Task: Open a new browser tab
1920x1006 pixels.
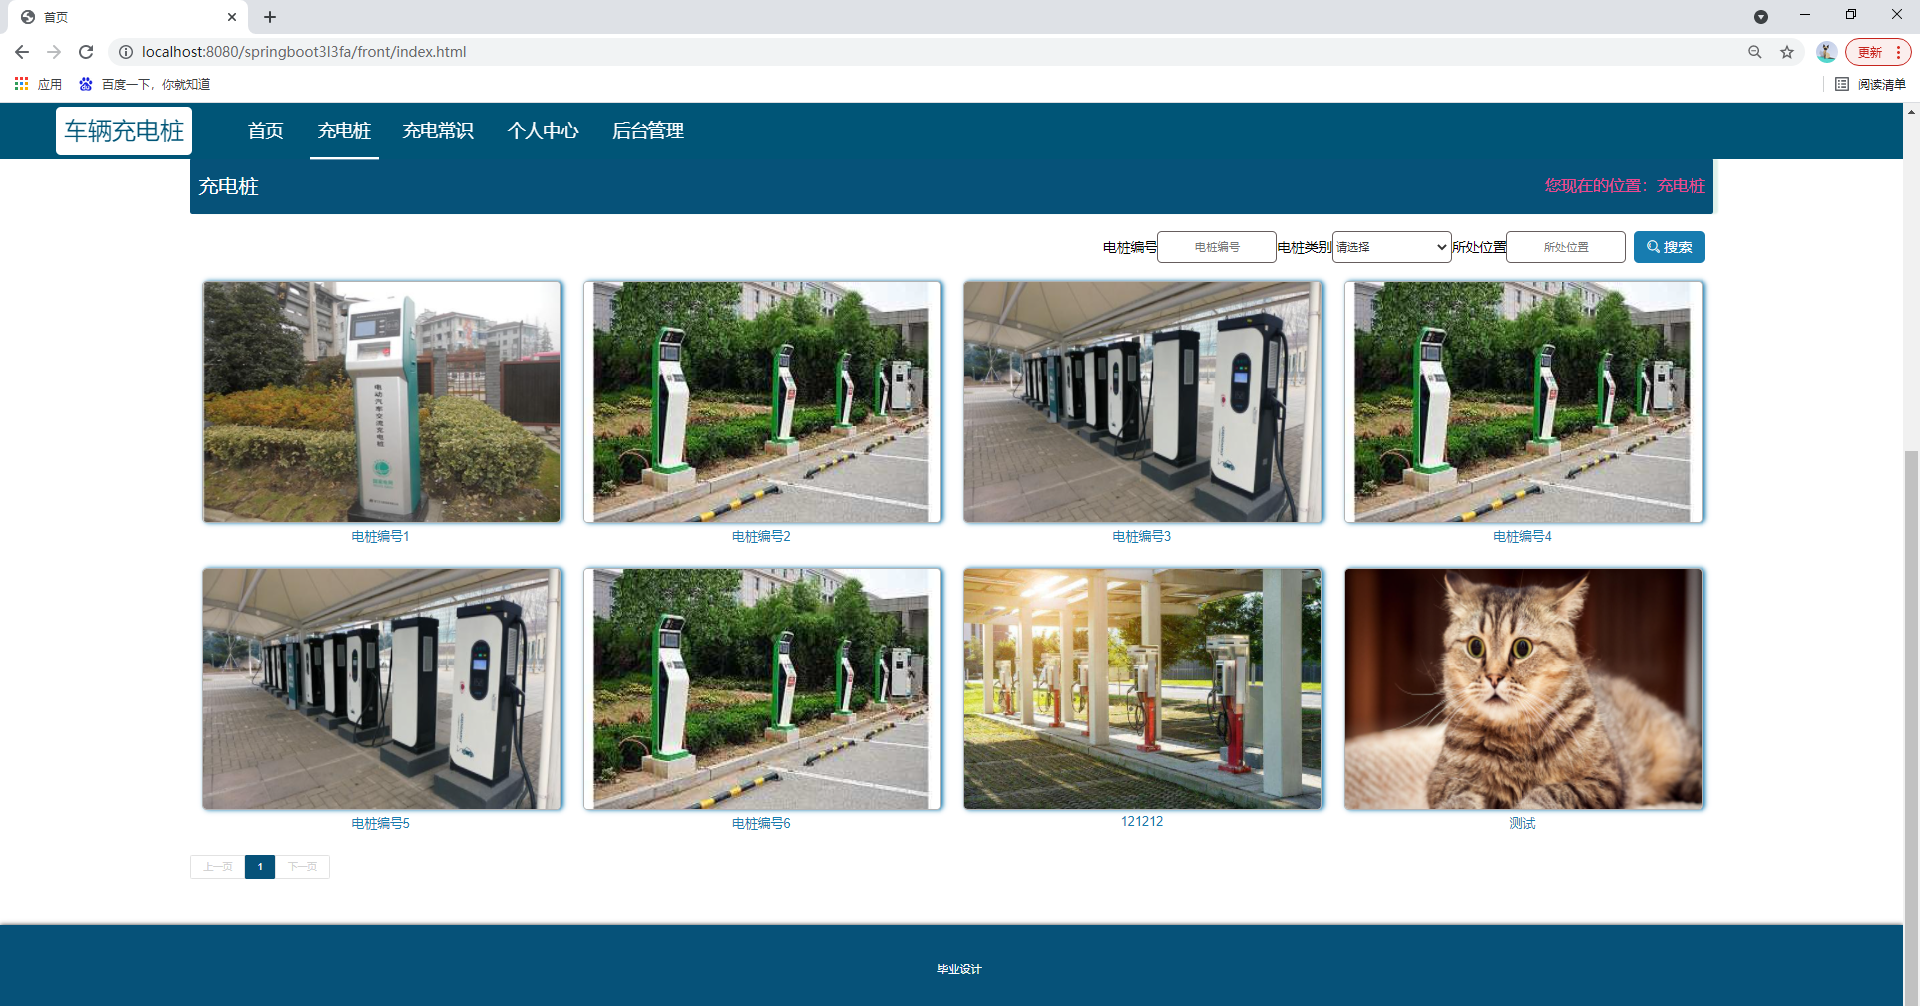Action: coord(270,17)
